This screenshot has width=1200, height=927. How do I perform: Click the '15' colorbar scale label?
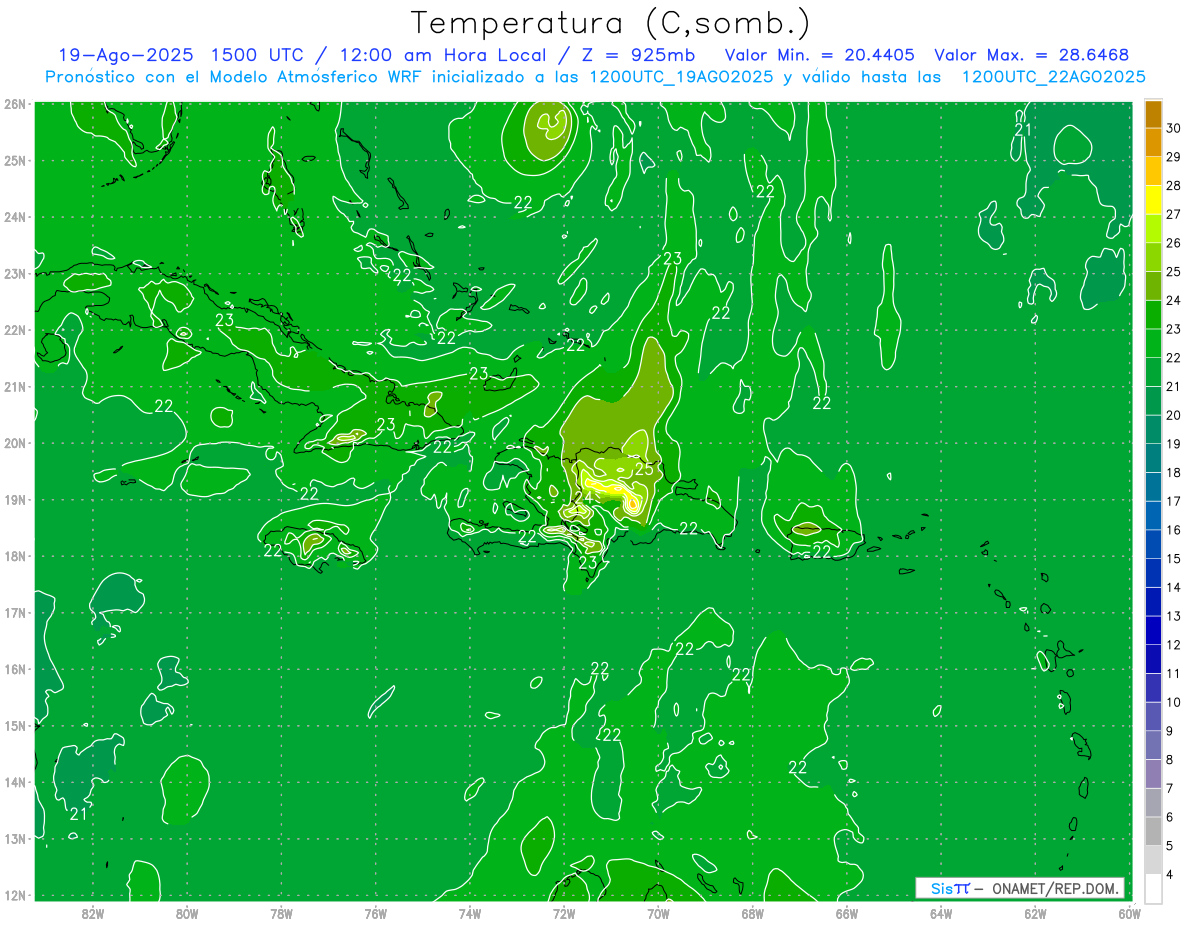[1174, 558]
